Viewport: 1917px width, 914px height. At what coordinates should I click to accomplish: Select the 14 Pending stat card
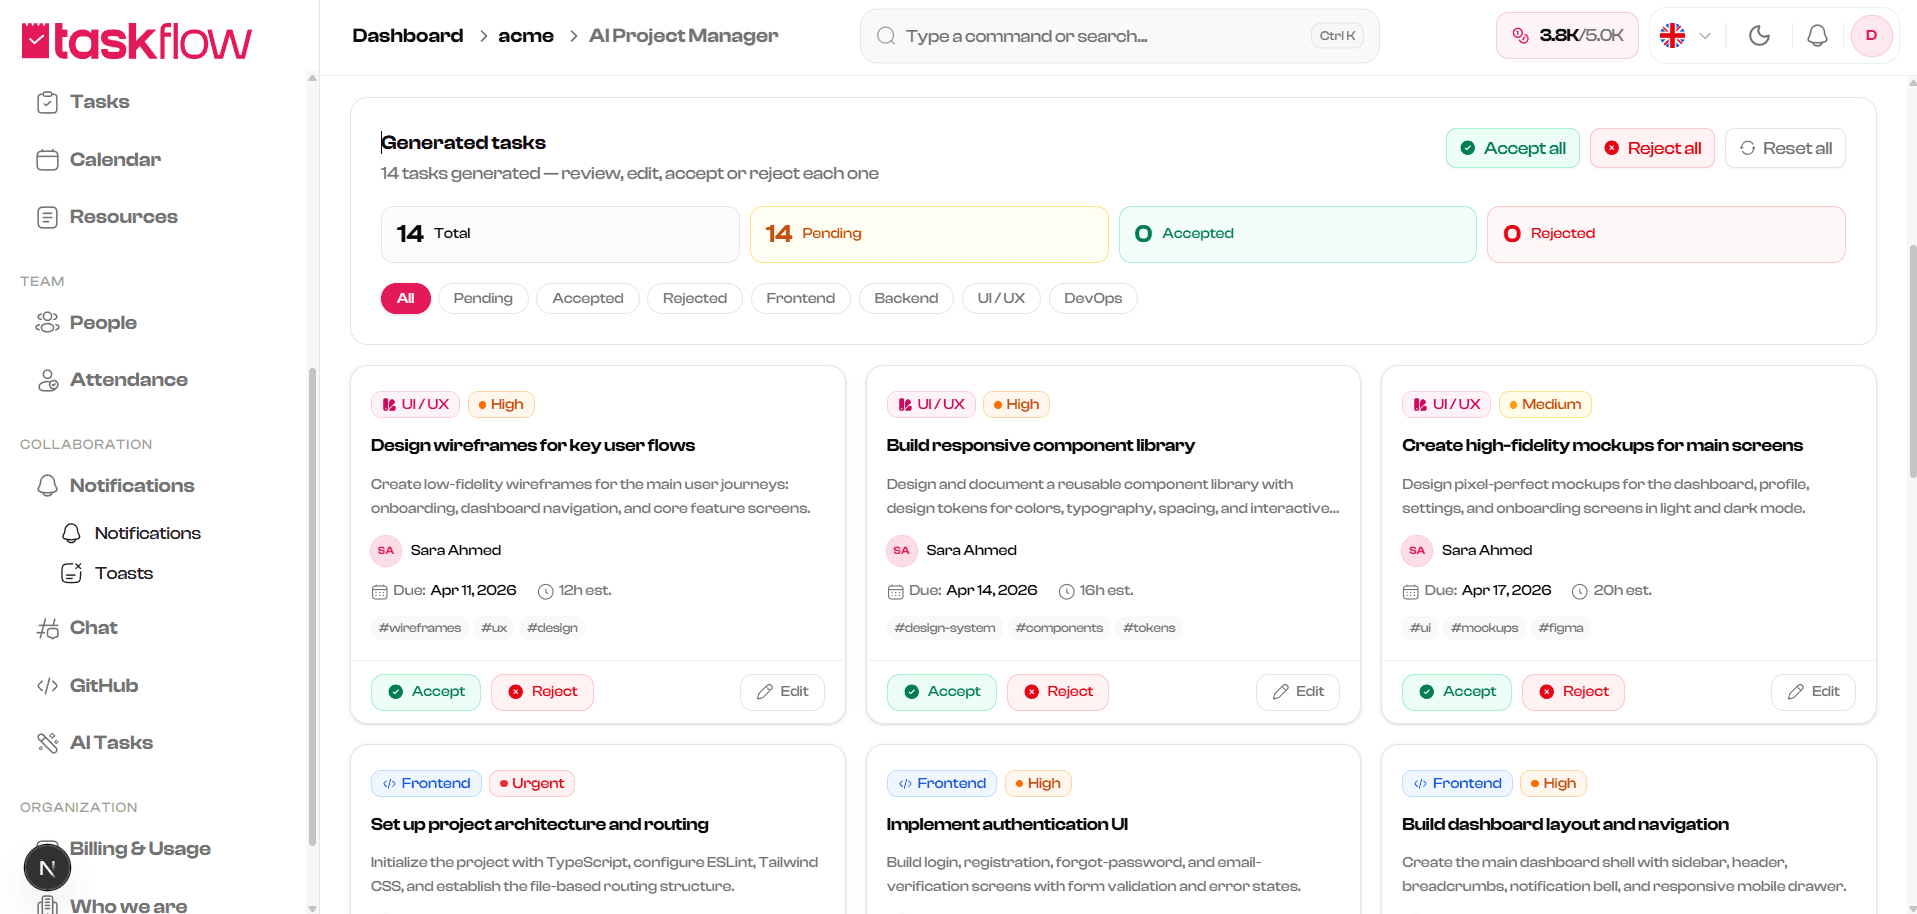tap(929, 234)
